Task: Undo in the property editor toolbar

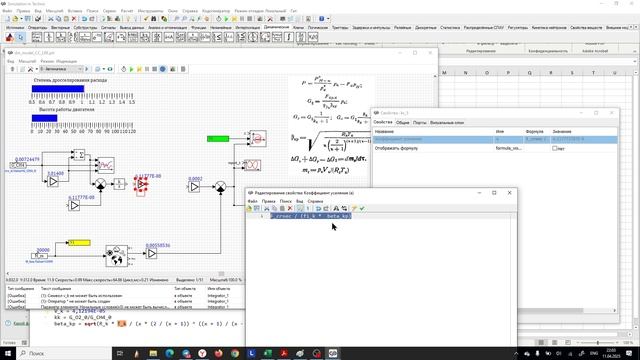Action: tap(318, 209)
